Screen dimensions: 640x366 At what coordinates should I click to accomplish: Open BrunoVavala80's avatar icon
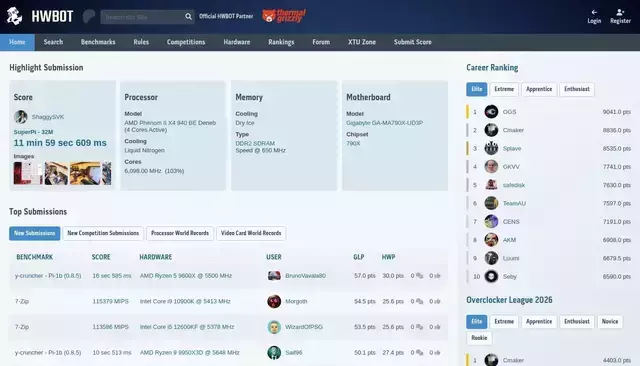274,276
